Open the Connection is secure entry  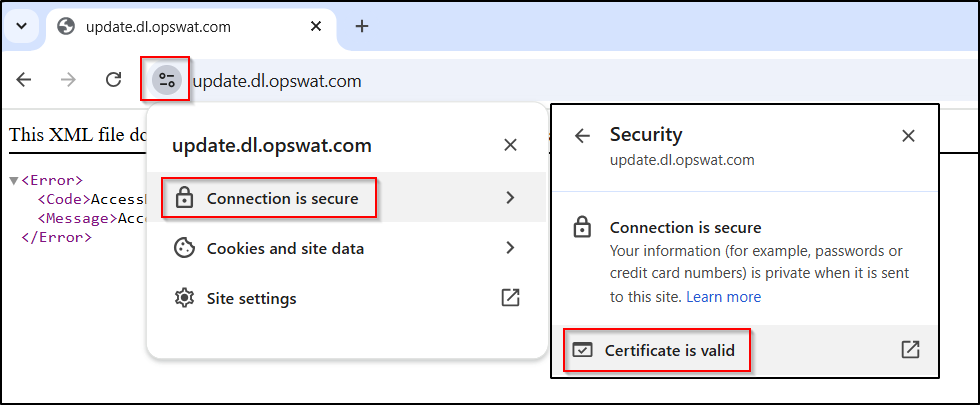pyautogui.click(x=347, y=198)
